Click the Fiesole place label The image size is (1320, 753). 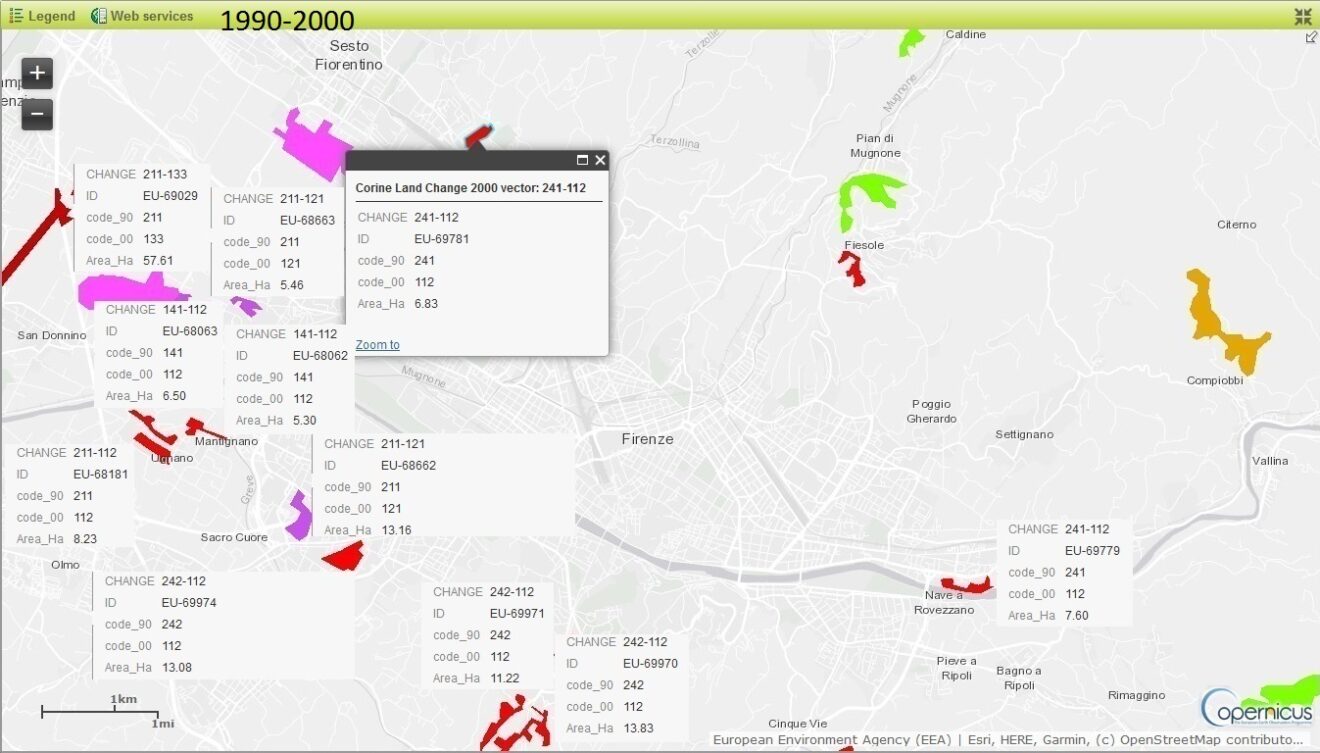864,245
